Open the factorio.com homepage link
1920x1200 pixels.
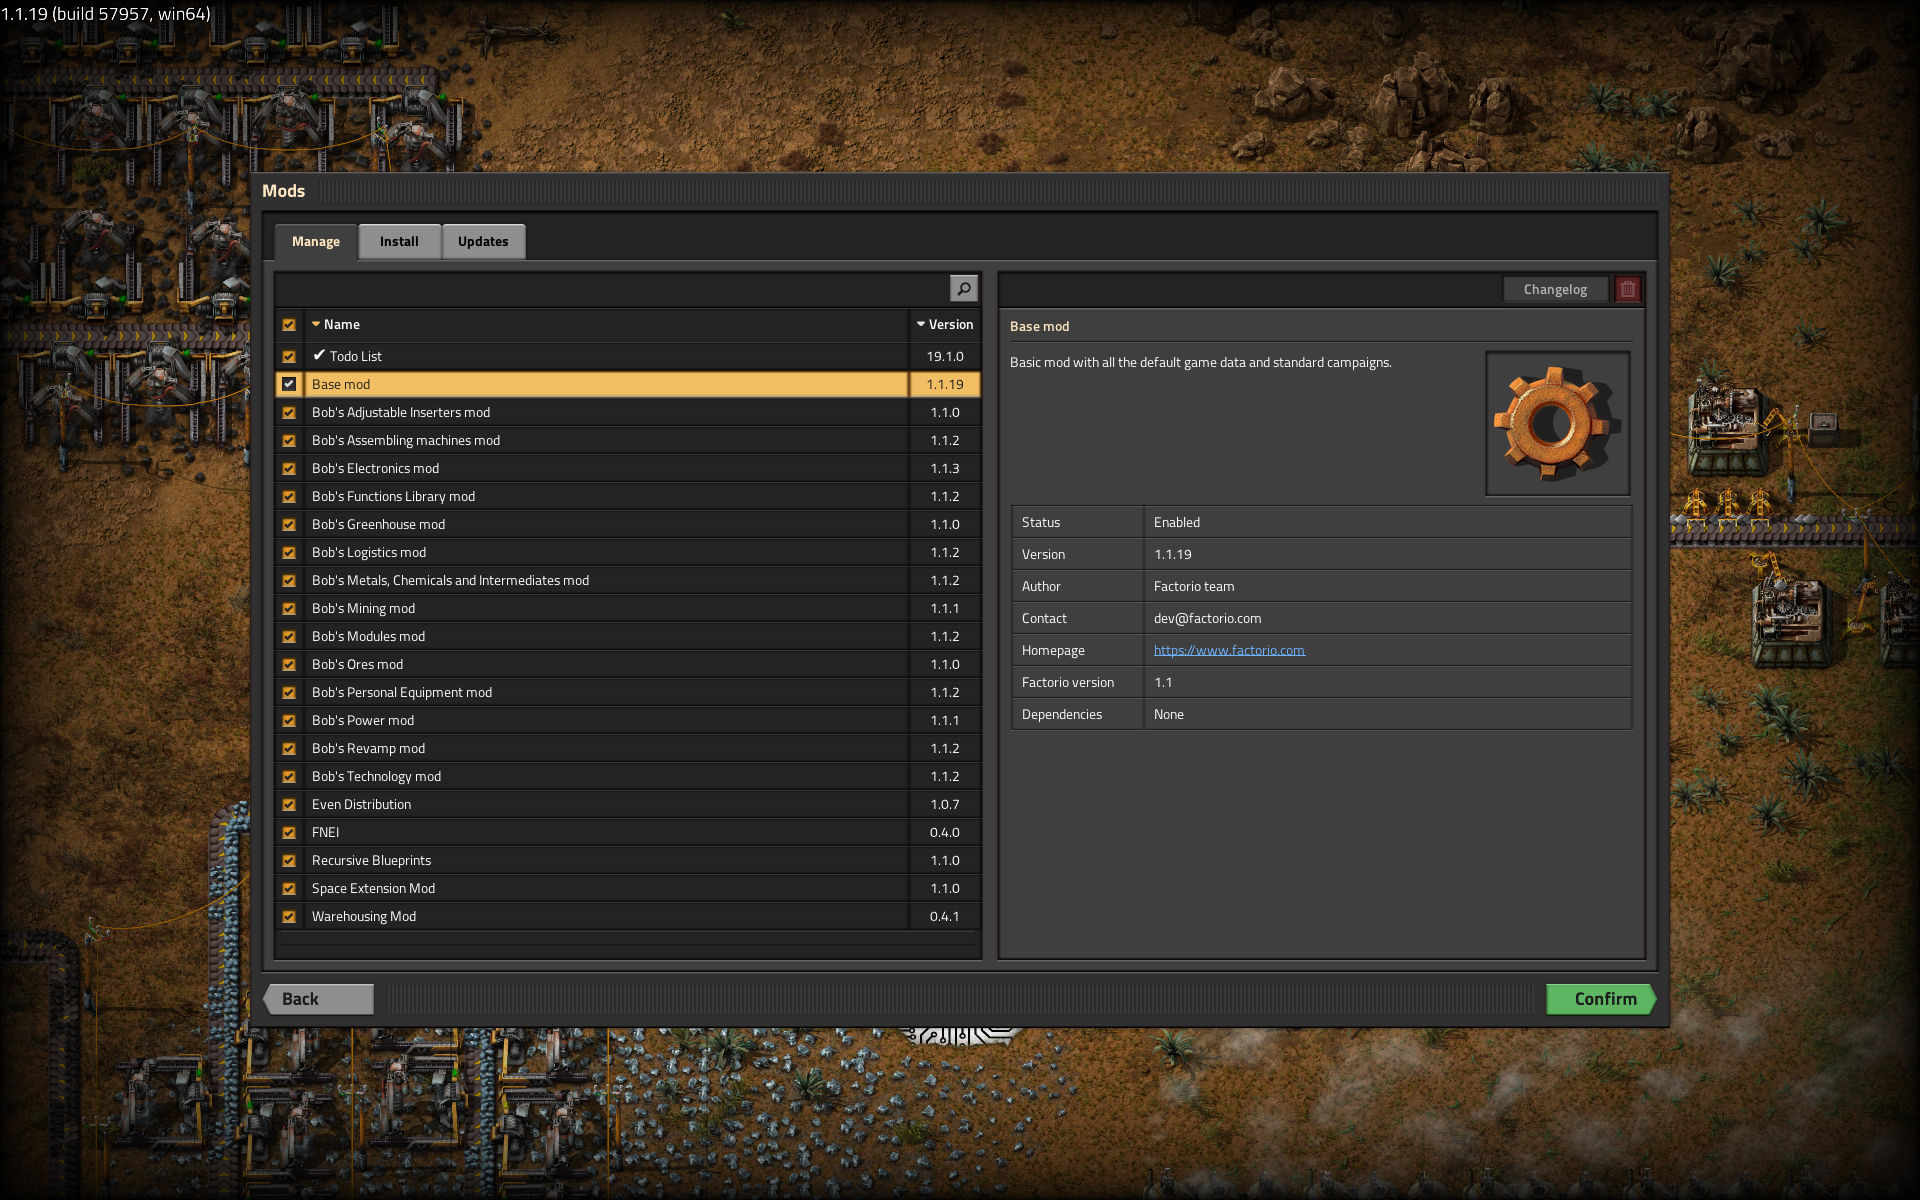pos(1229,651)
